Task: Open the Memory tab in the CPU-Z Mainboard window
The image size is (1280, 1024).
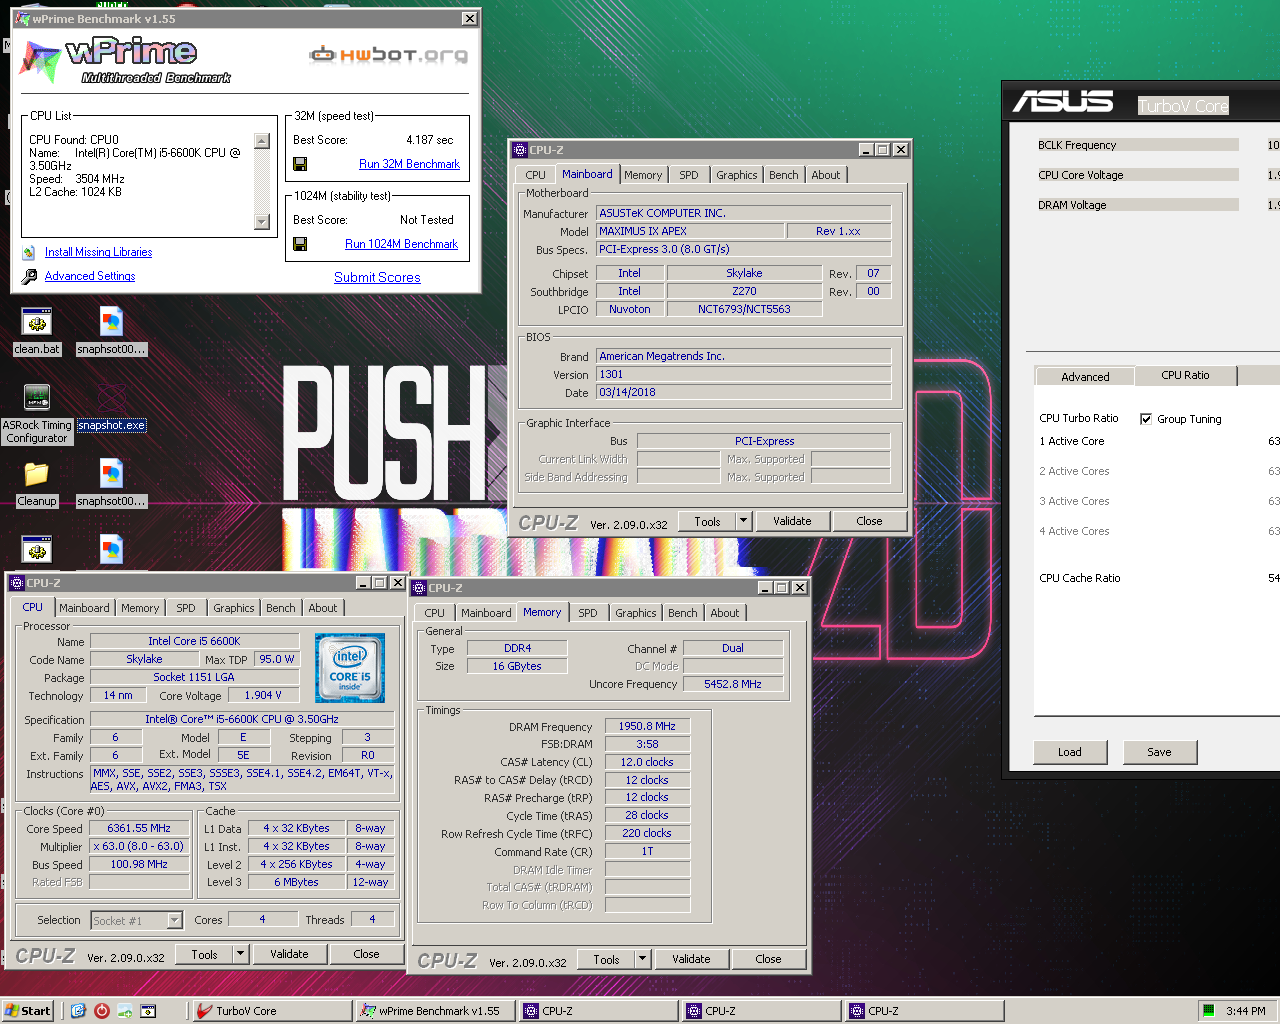Action: click(x=643, y=175)
